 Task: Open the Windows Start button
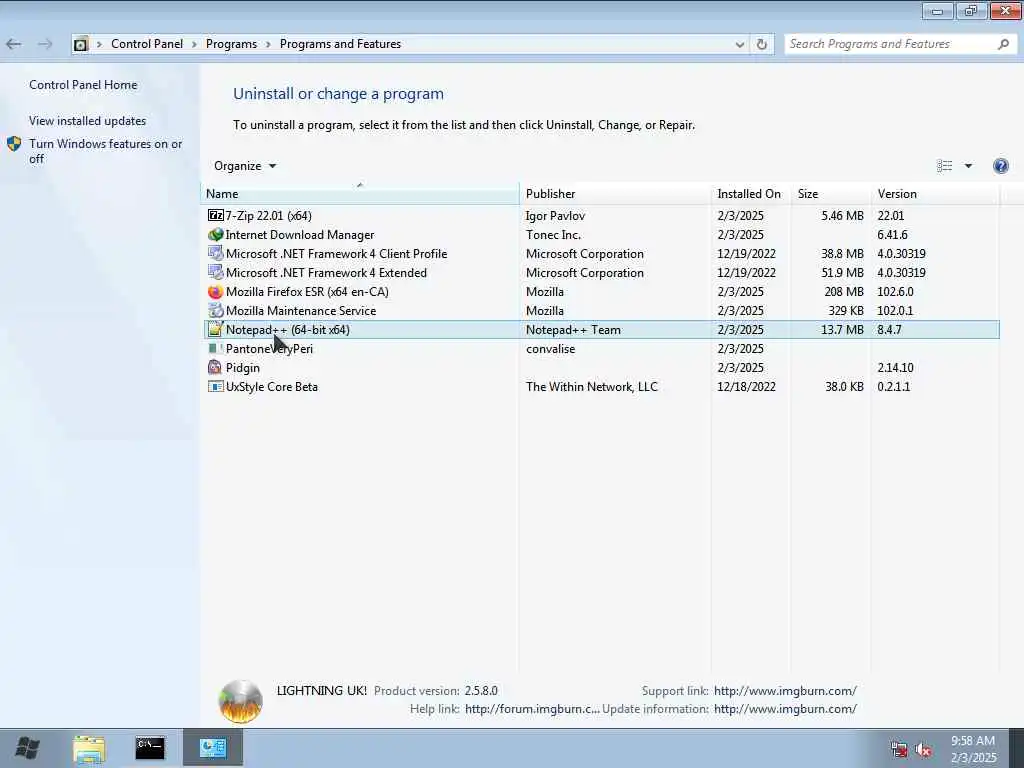(27, 748)
